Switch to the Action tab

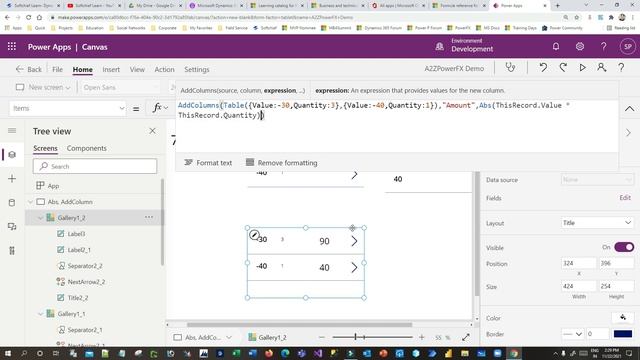(x=164, y=69)
